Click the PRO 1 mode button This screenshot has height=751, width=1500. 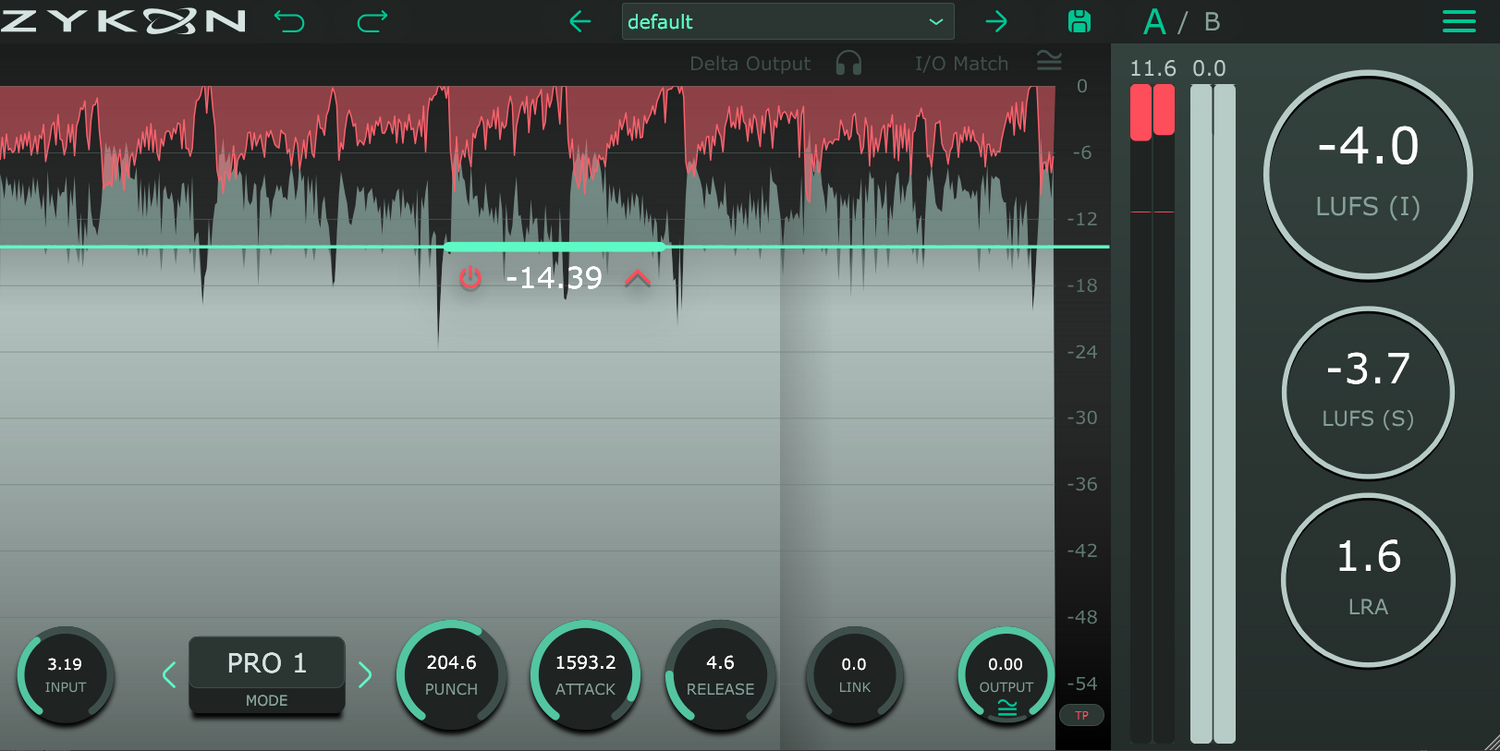[x=267, y=664]
